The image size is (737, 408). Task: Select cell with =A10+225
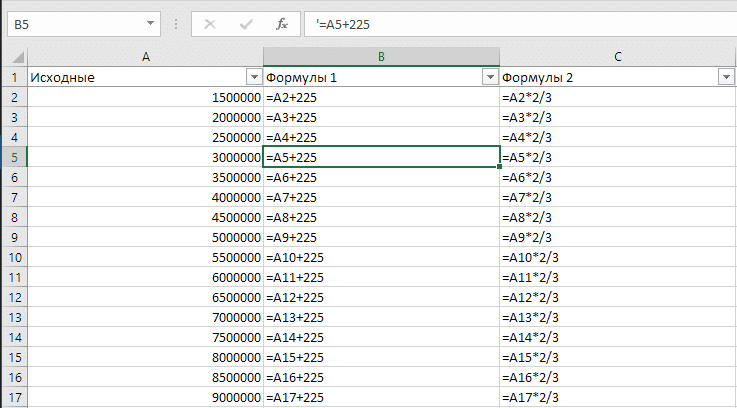click(381, 257)
